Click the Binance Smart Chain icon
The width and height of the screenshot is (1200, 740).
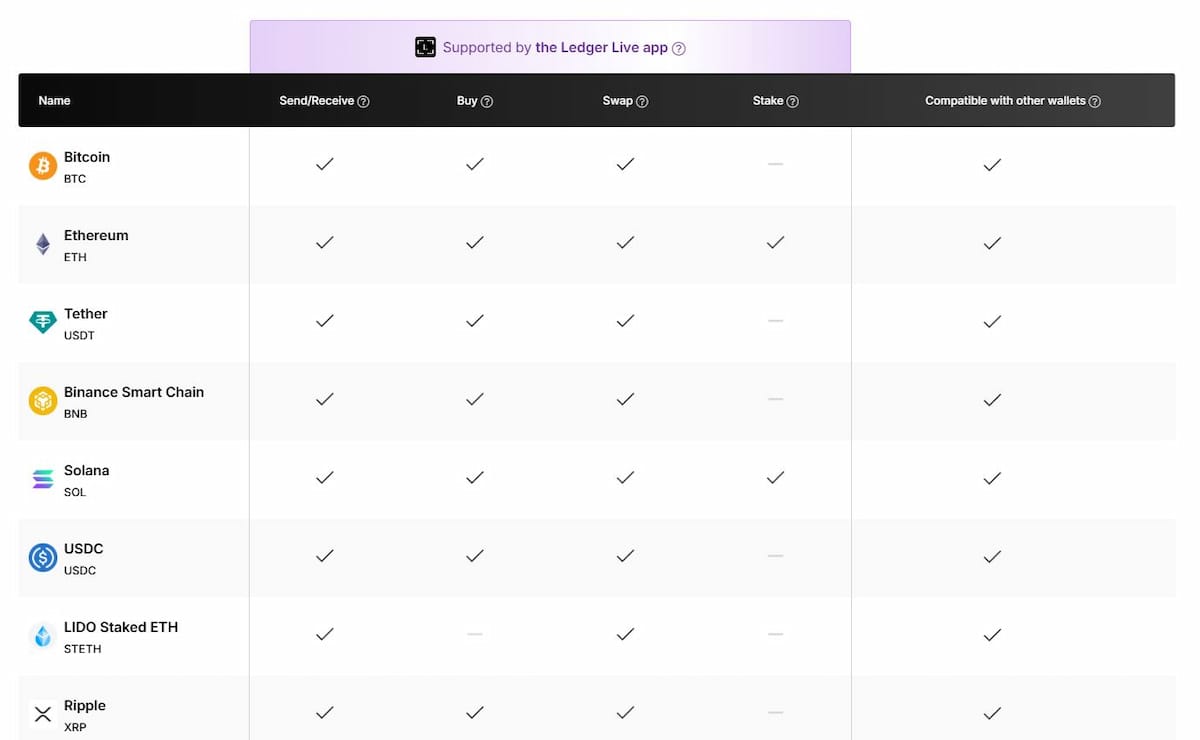[41, 400]
